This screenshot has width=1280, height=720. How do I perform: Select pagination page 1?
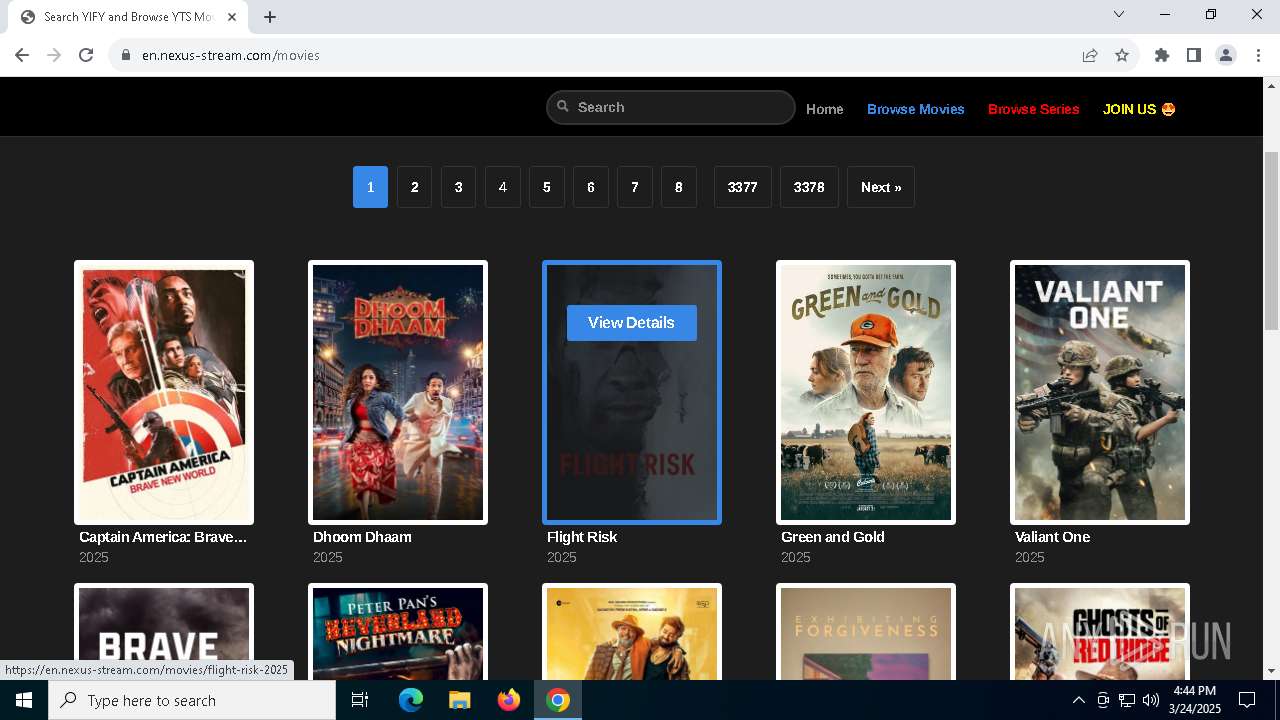pyautogui.click(x=370, y=187)
